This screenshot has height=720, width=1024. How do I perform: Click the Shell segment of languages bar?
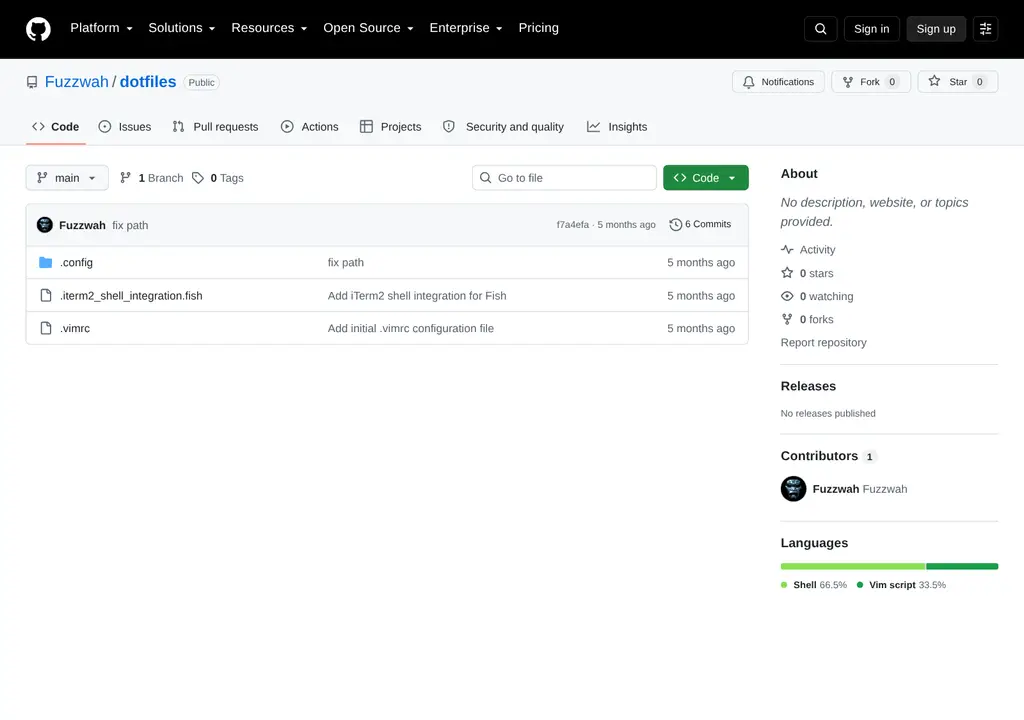(x=853, y=566)
